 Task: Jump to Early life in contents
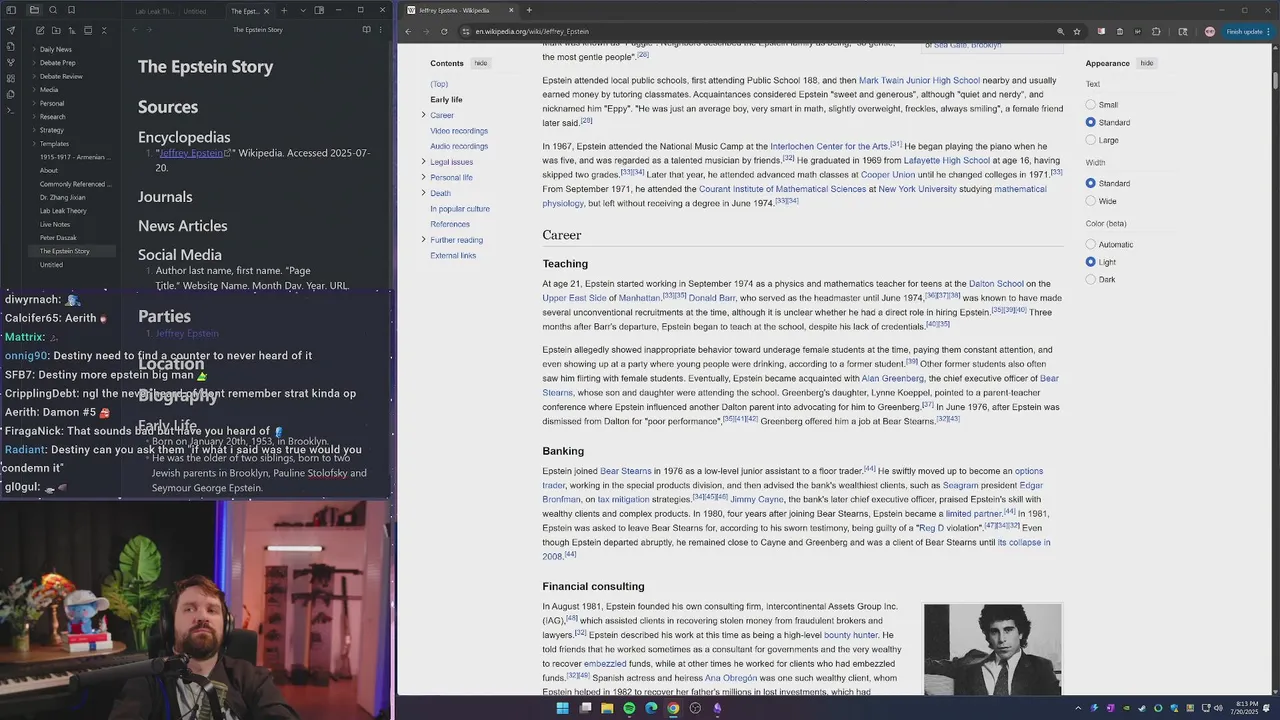coord(446,100)
